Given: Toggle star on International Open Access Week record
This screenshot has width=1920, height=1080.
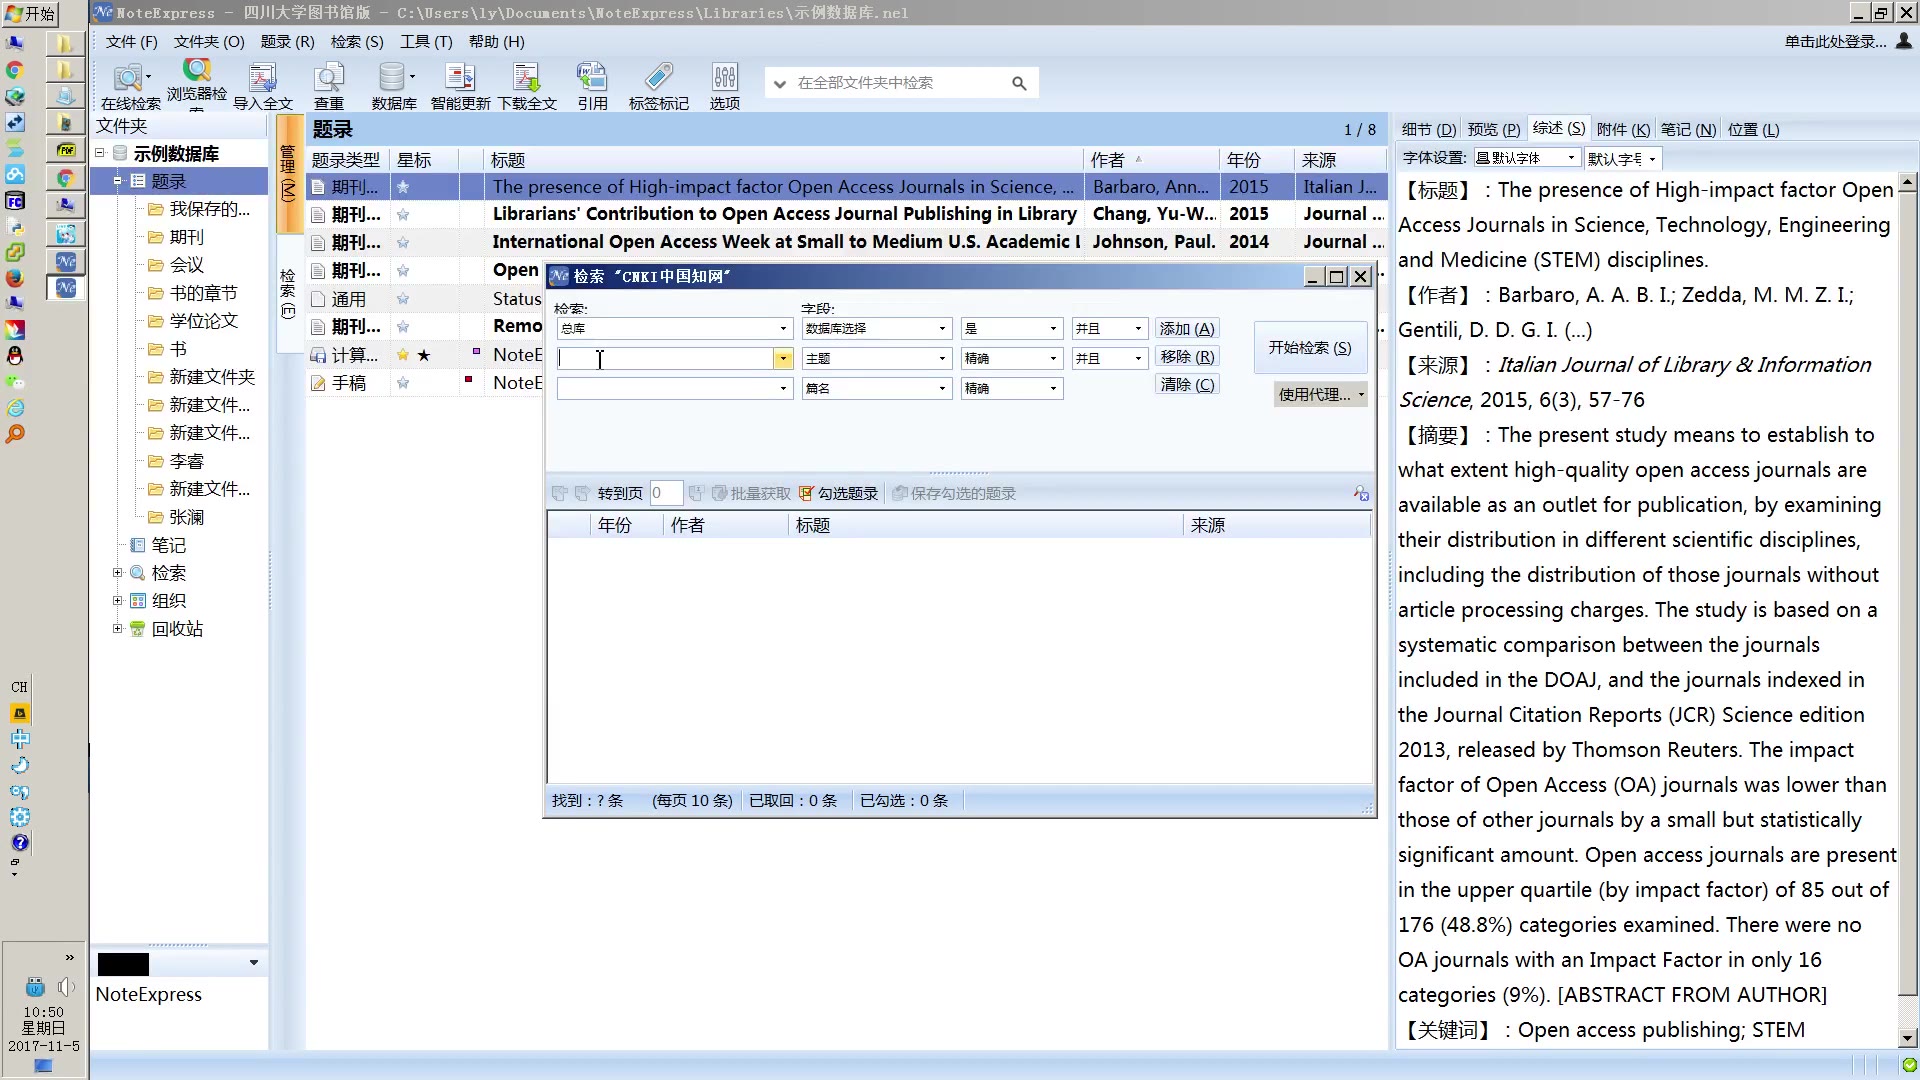Looking at the screenshot, I should tap(403, 243).
